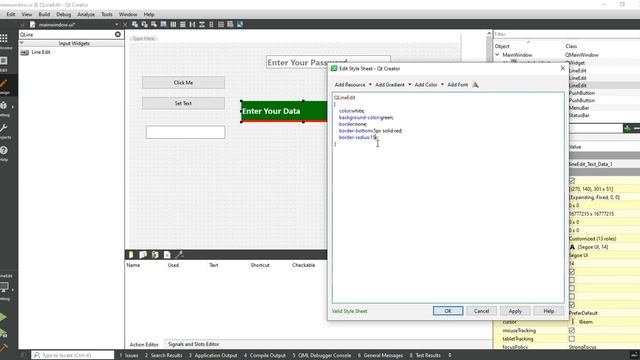Open the Tools menu
The height and width of the screenshot is (360, 640).
point(107,14)
